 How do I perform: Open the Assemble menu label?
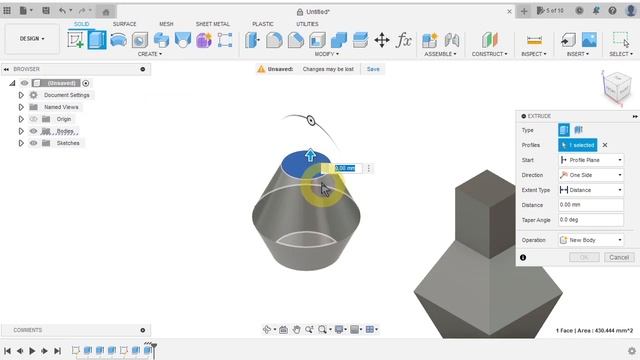click(440, 54)
